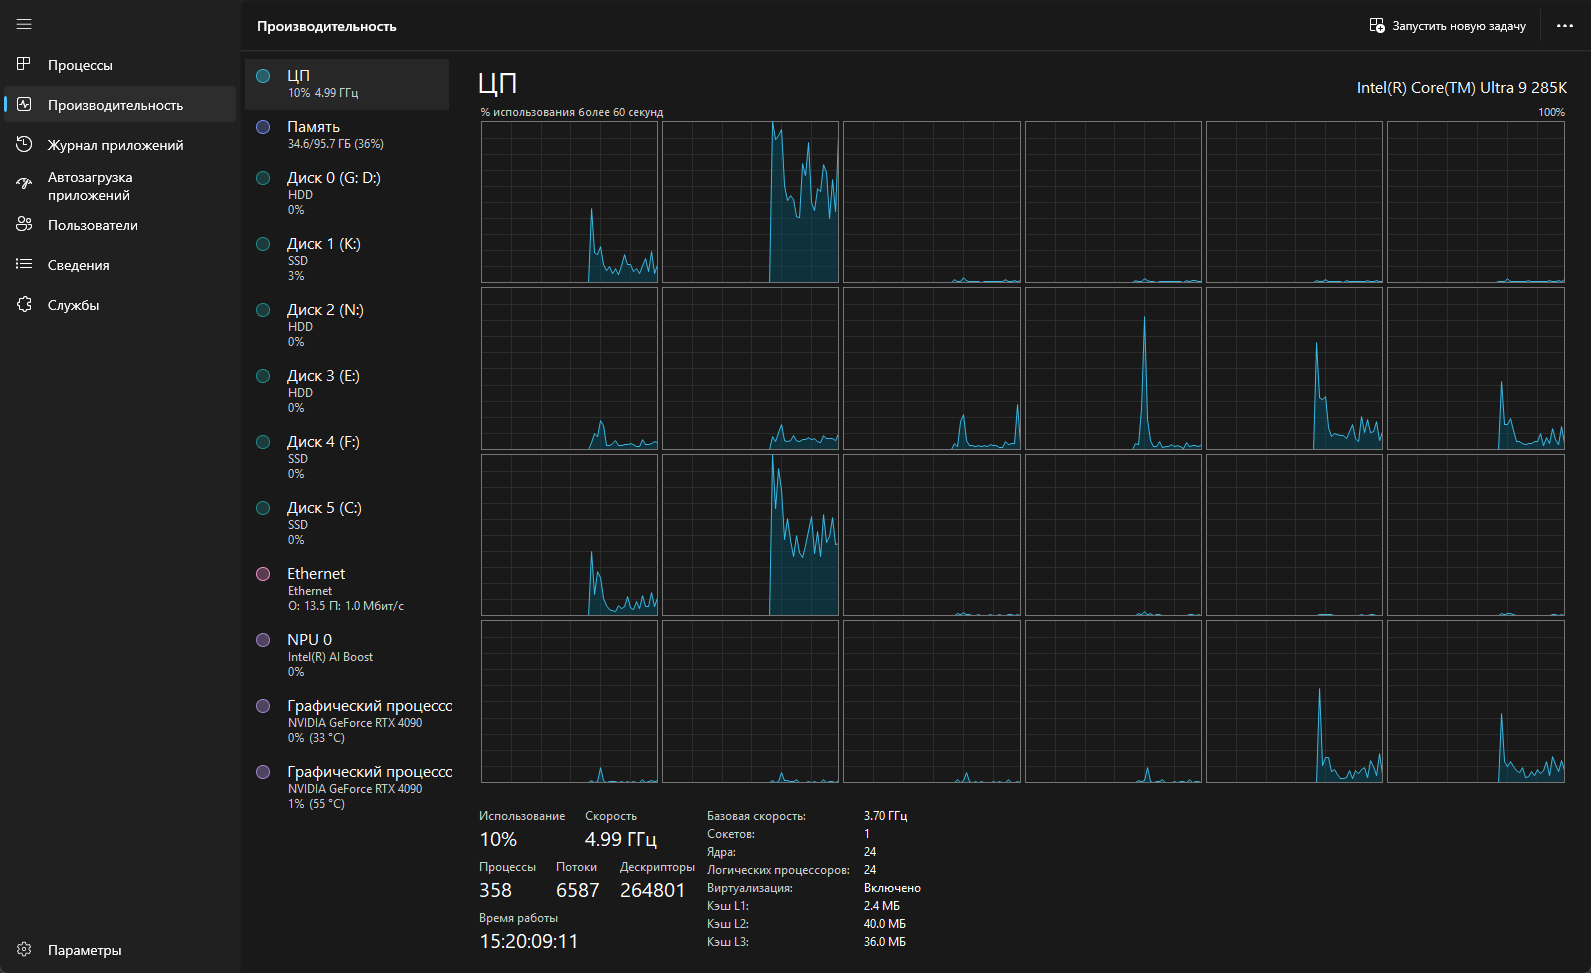Open Автозагрузка приложений startup icon

24,184
